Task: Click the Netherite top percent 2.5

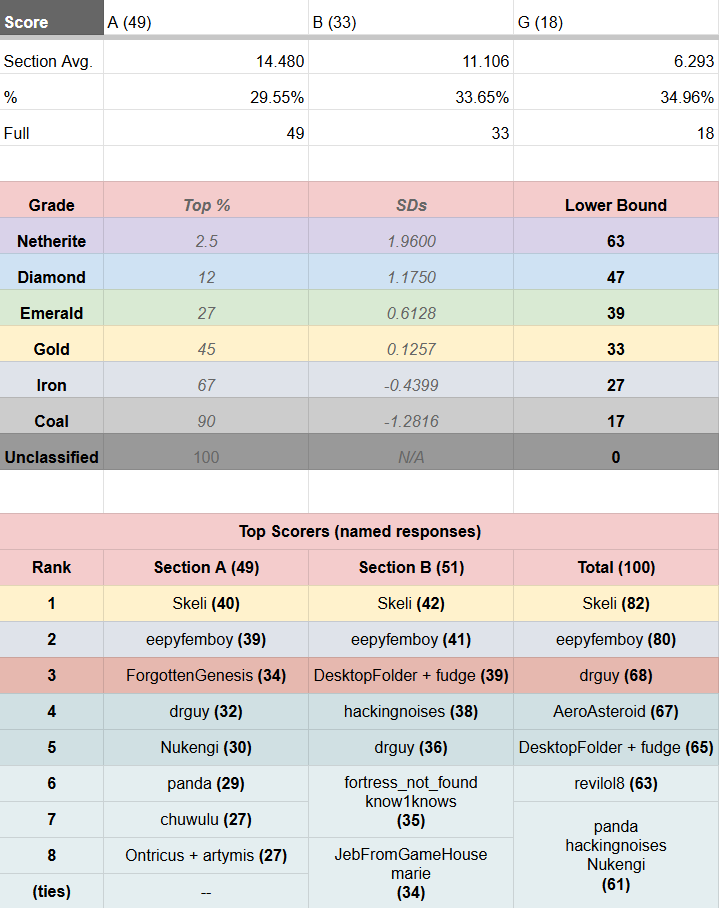Action: [206, 236]
